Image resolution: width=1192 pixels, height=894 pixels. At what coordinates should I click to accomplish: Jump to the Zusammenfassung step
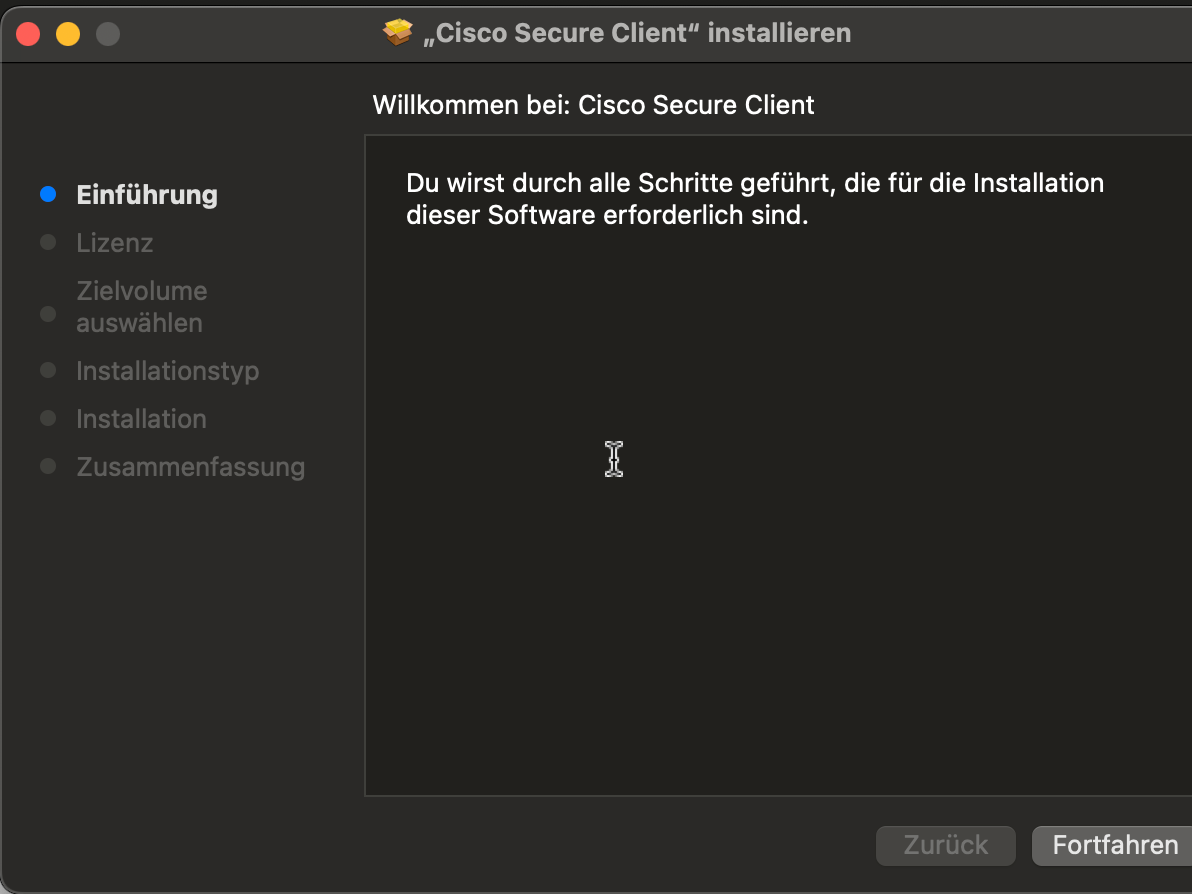pyautogui.click(x=191, y=467)
